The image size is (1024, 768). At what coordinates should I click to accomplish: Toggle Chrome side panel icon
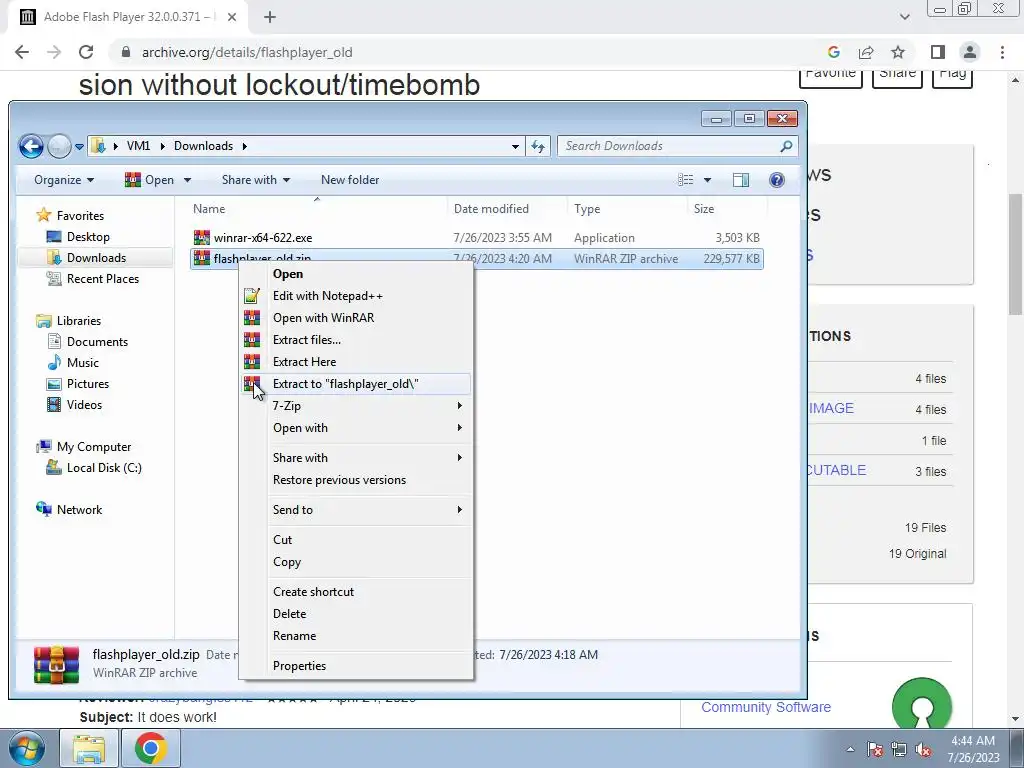[938, 52]
